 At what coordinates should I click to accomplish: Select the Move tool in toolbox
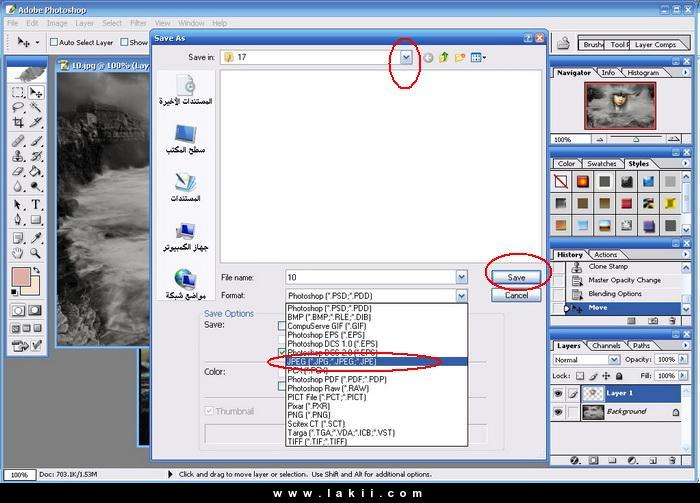(x=36, y=92)
